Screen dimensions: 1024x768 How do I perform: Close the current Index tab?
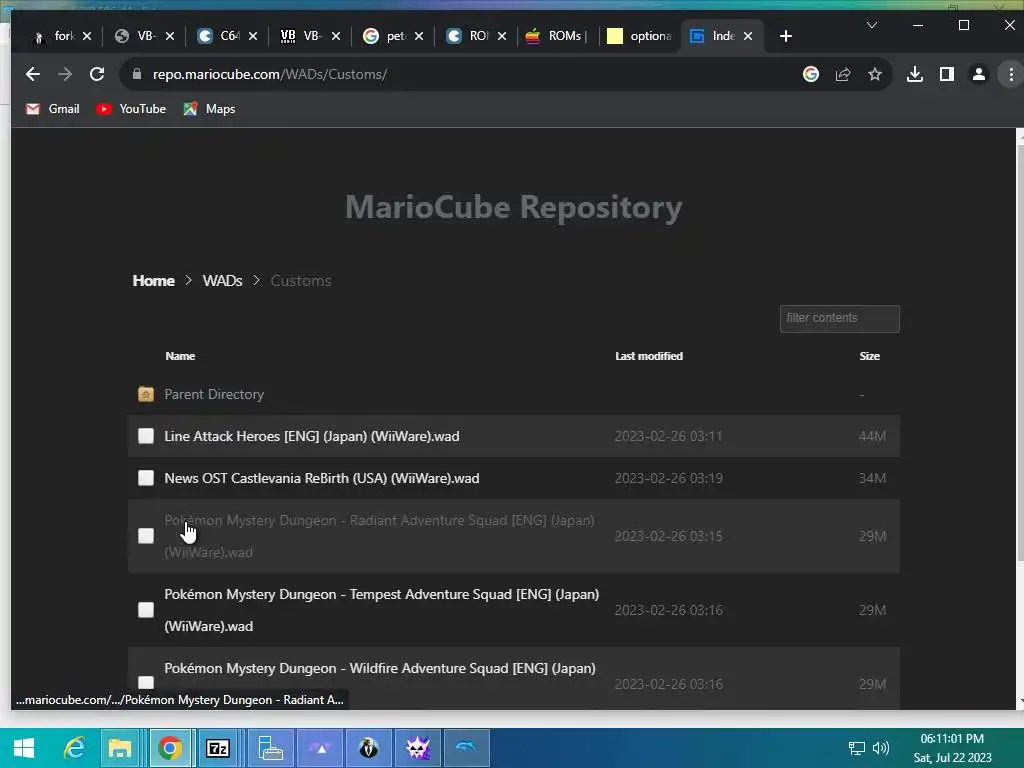748,36
